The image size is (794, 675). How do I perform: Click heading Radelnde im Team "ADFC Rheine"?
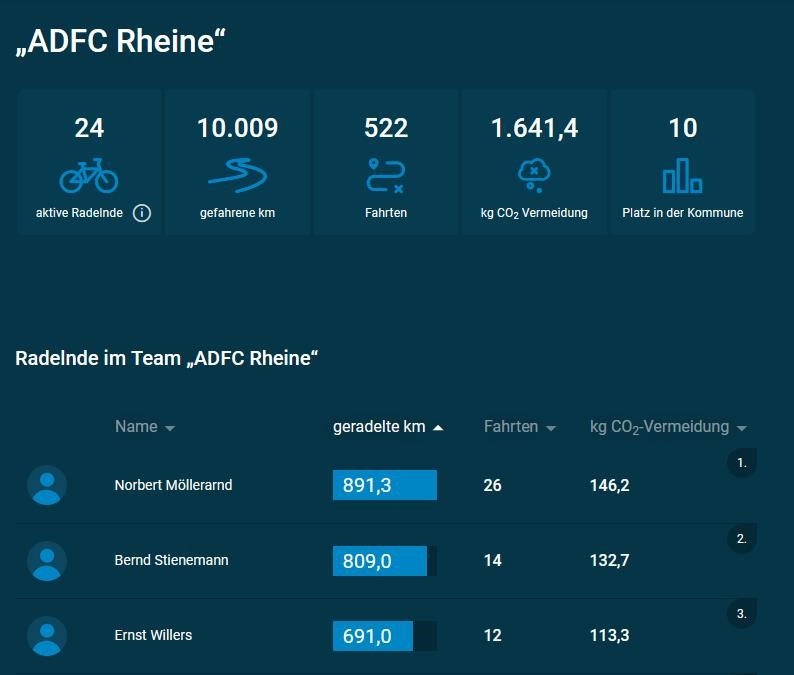[x=167, y=358]
